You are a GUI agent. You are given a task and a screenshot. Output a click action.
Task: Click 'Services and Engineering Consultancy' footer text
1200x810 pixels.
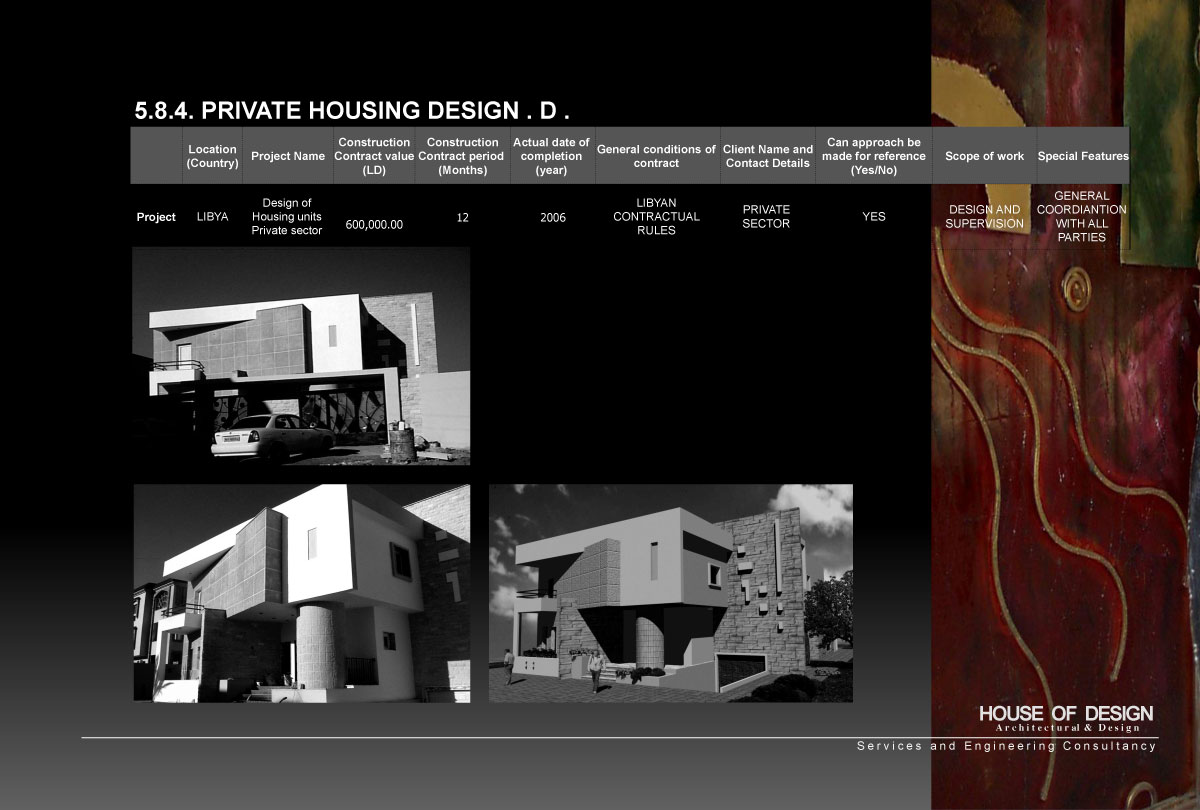[x=1007, y=746]
